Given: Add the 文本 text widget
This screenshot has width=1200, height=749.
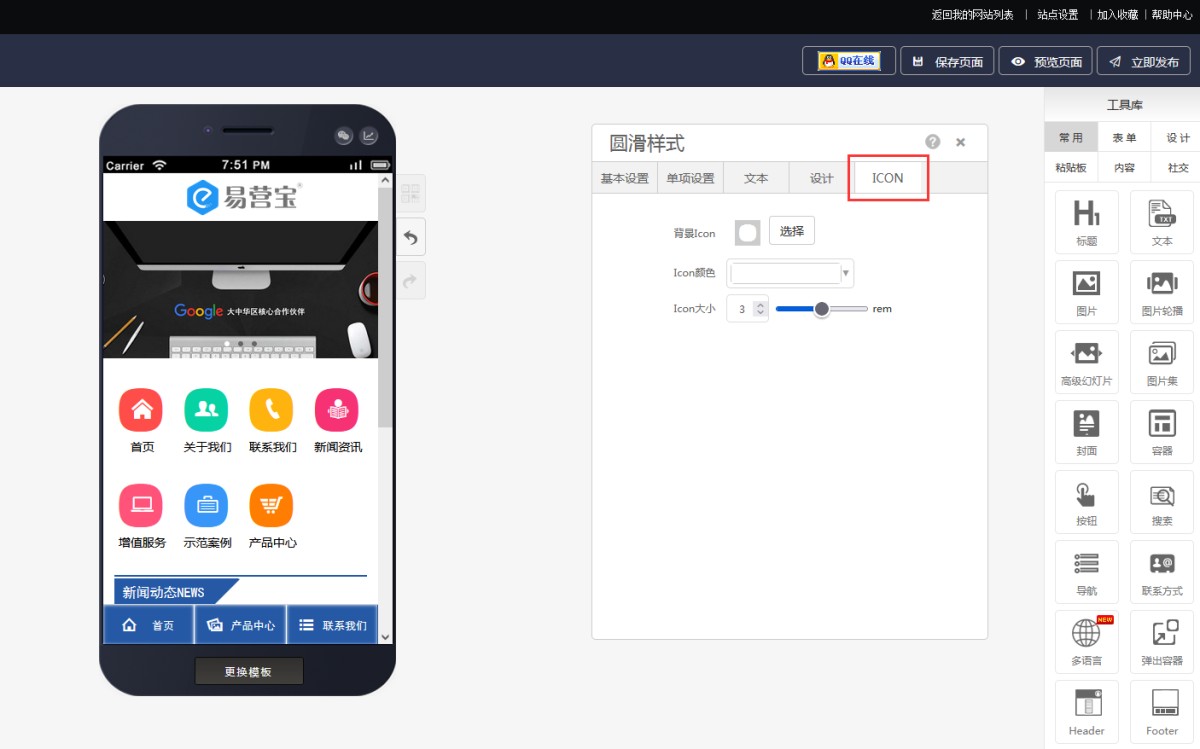Looking at the screenshot, I should tap(1162, 222).
